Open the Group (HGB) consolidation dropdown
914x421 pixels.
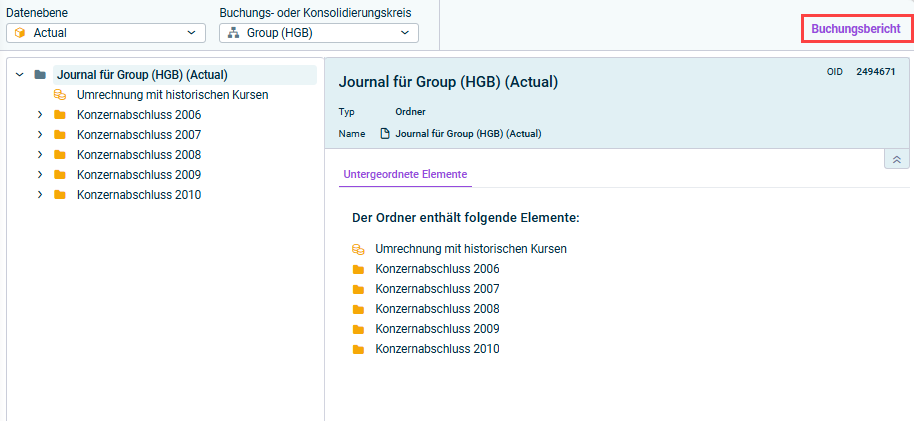318,33
